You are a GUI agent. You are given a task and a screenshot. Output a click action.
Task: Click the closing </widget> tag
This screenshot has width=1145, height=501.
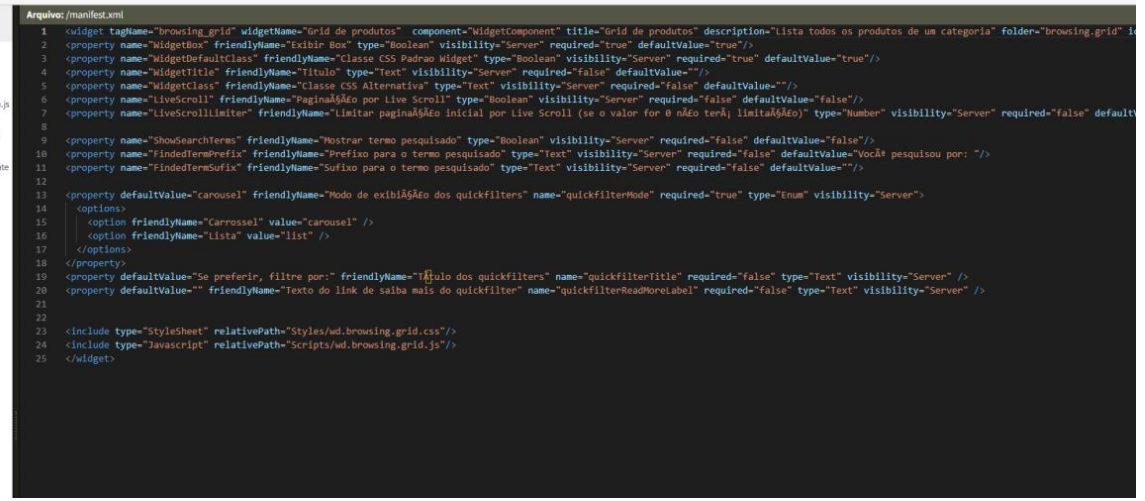[x=90, y=359]
